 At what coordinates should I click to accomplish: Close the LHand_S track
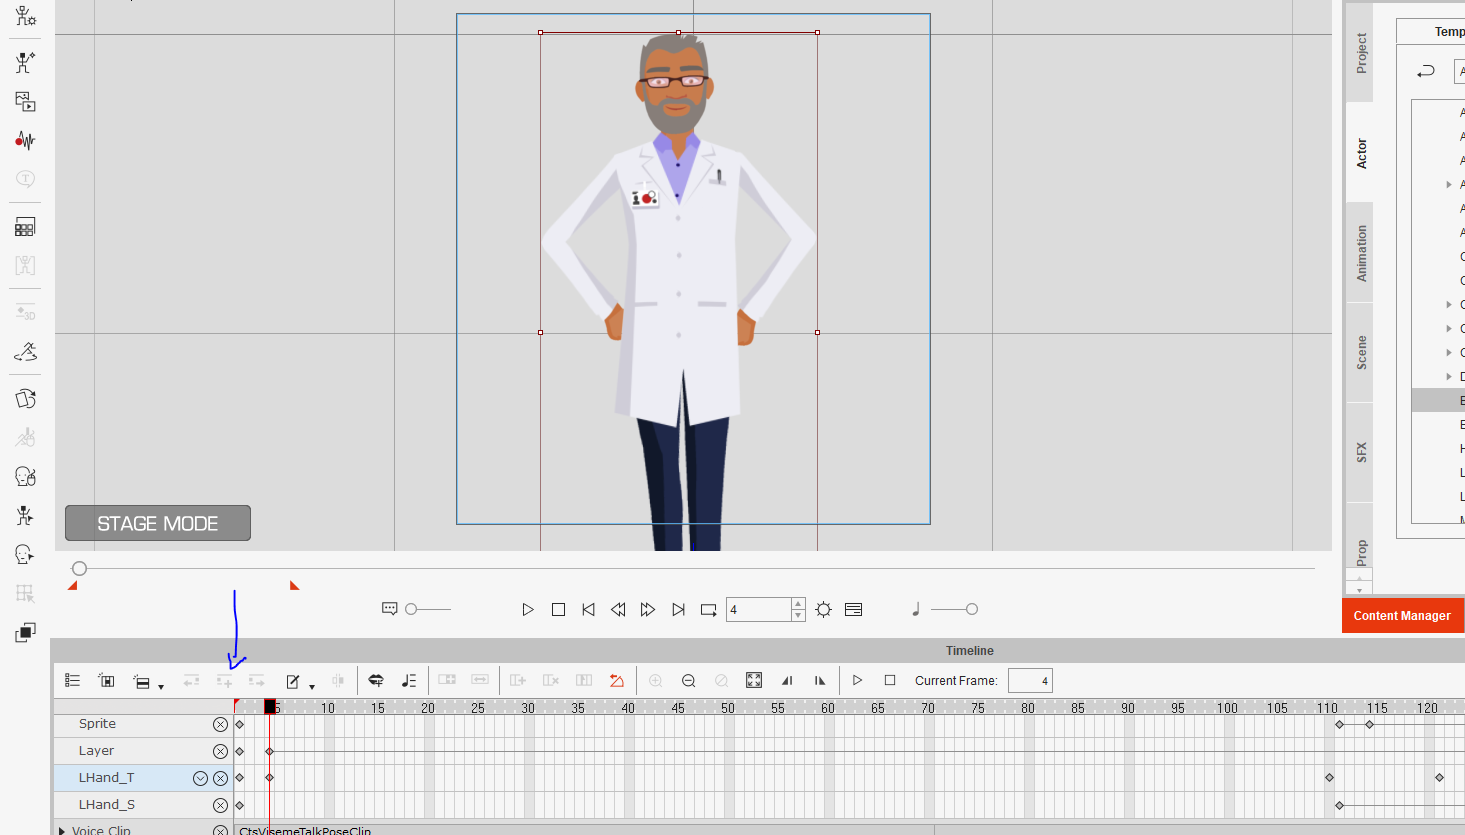click(220, 805)
